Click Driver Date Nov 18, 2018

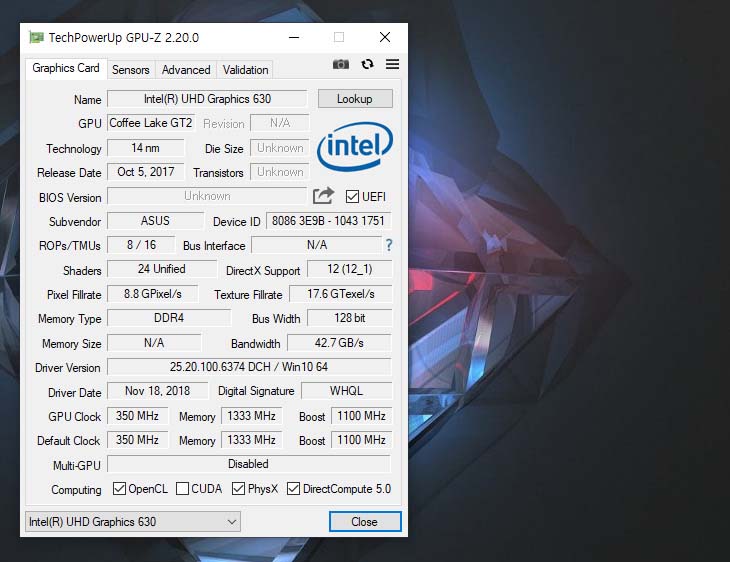[157, 391]
